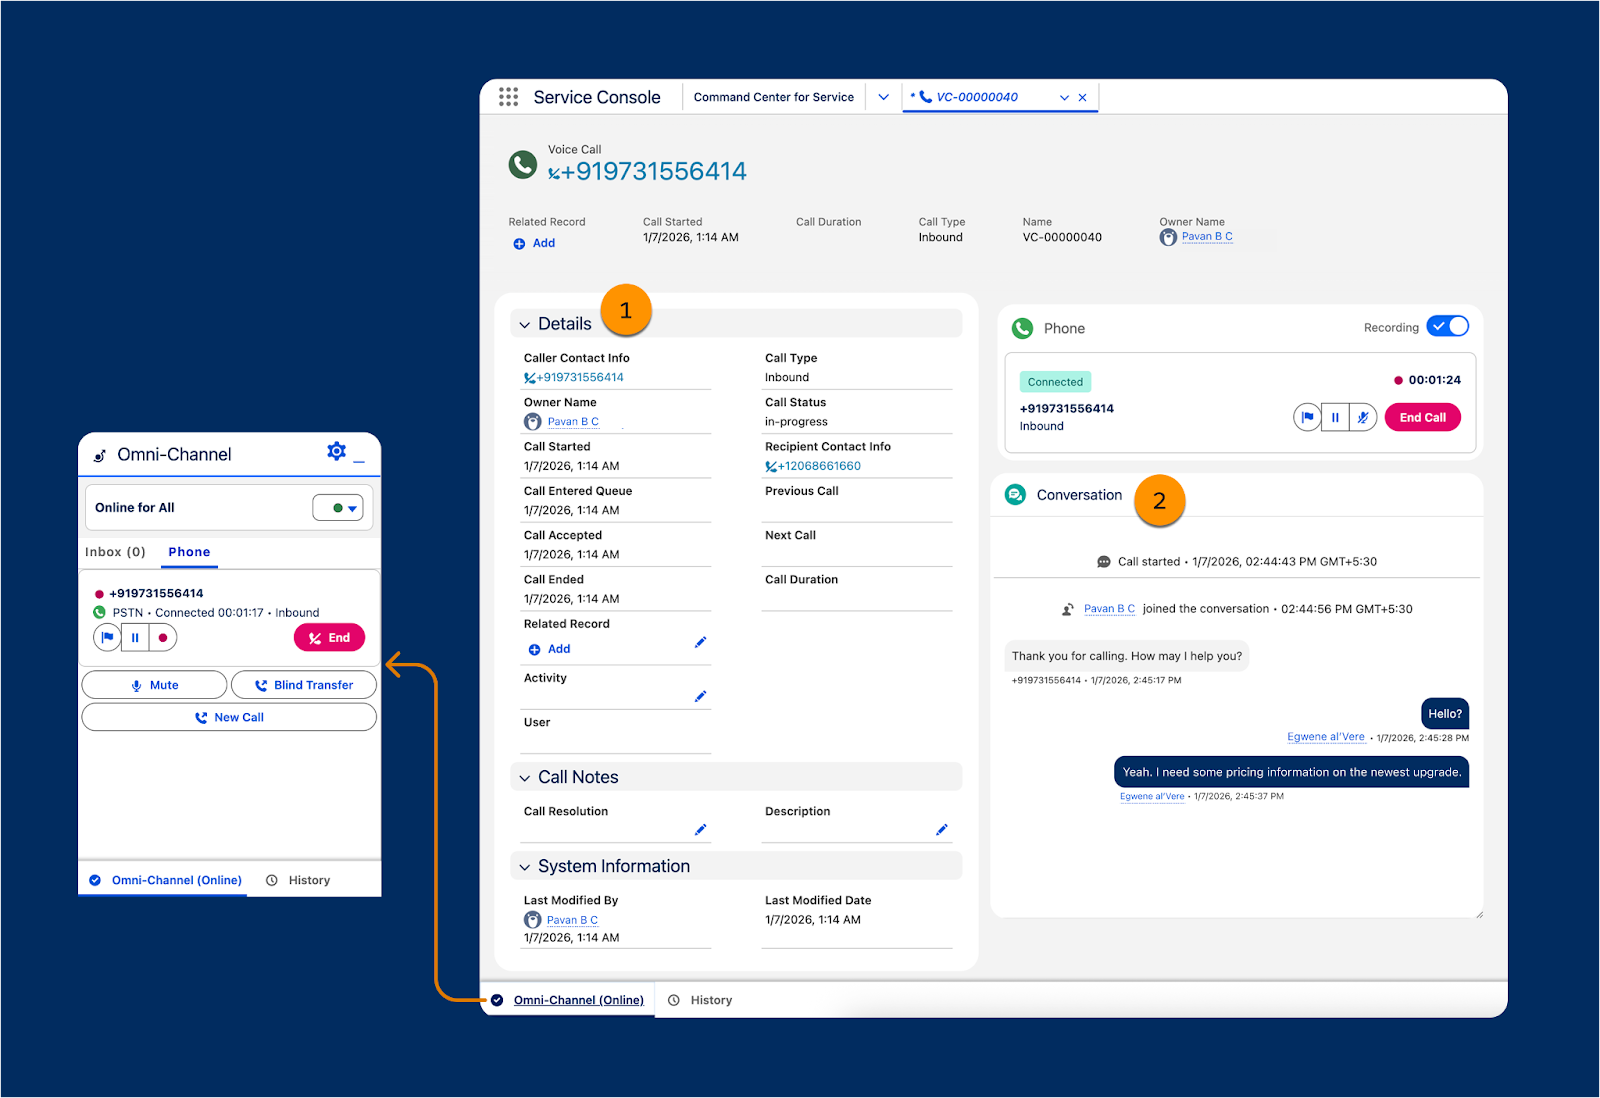Viewport: 1600px width, 1098px height.
Task: Collapse the System Information section
Action: (x=524, y=867)
